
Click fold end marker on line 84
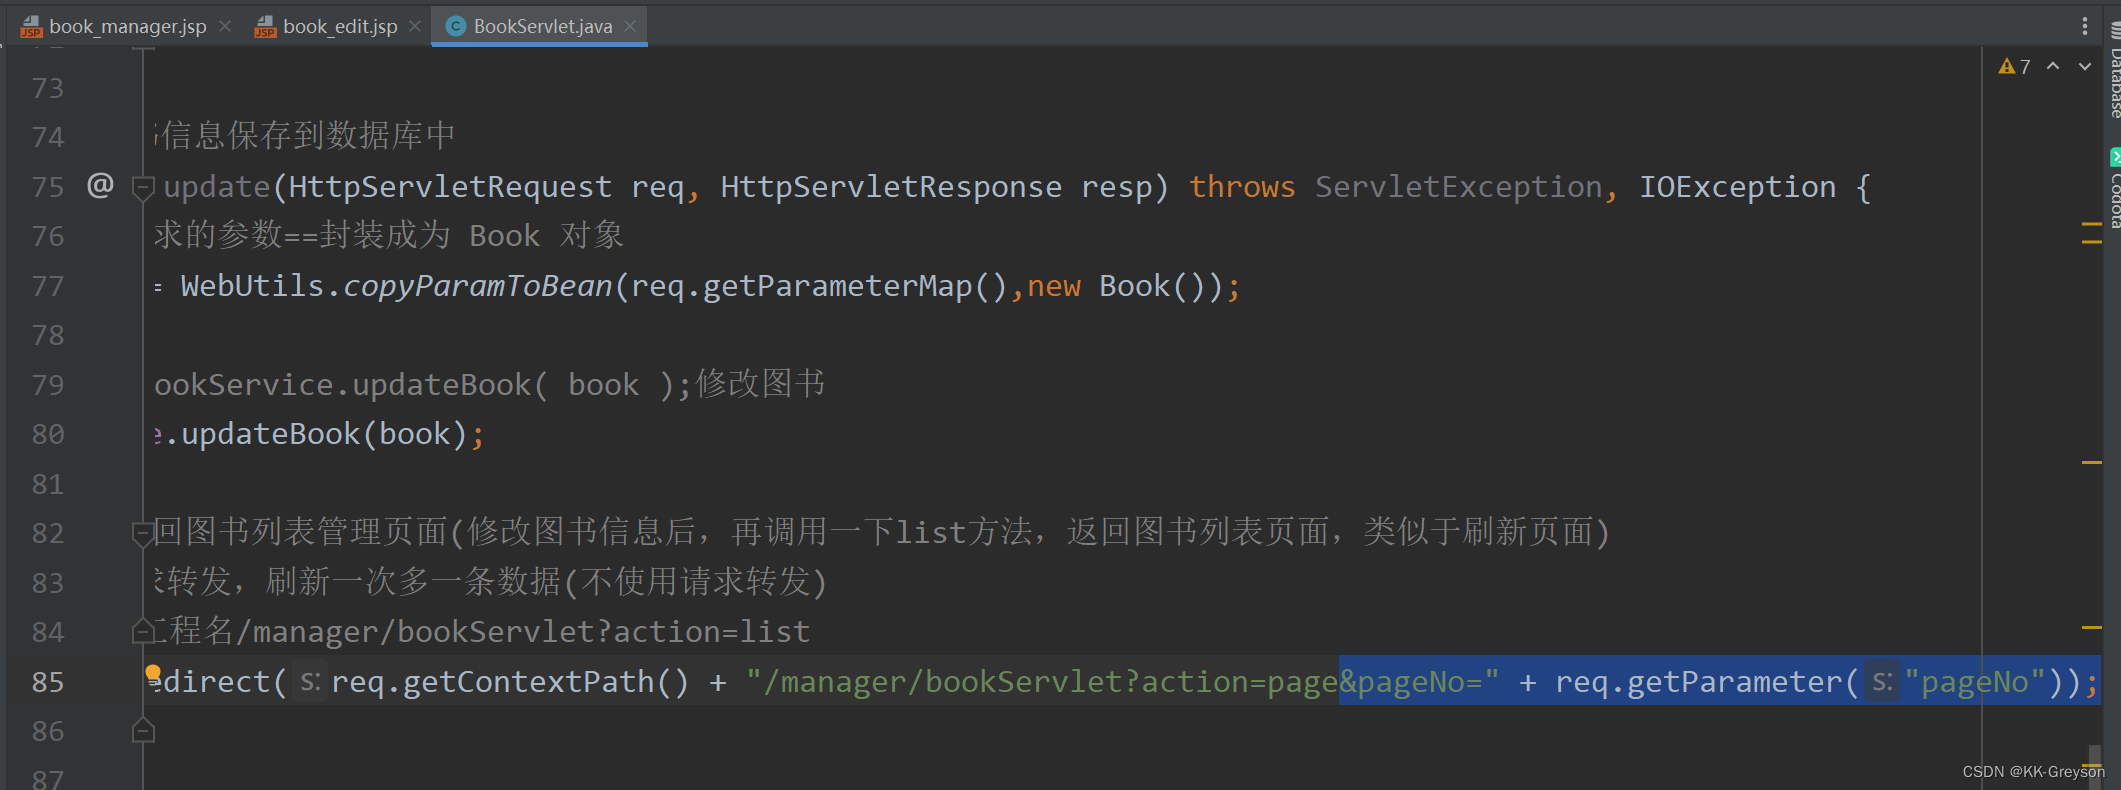(x=143, y=631)
